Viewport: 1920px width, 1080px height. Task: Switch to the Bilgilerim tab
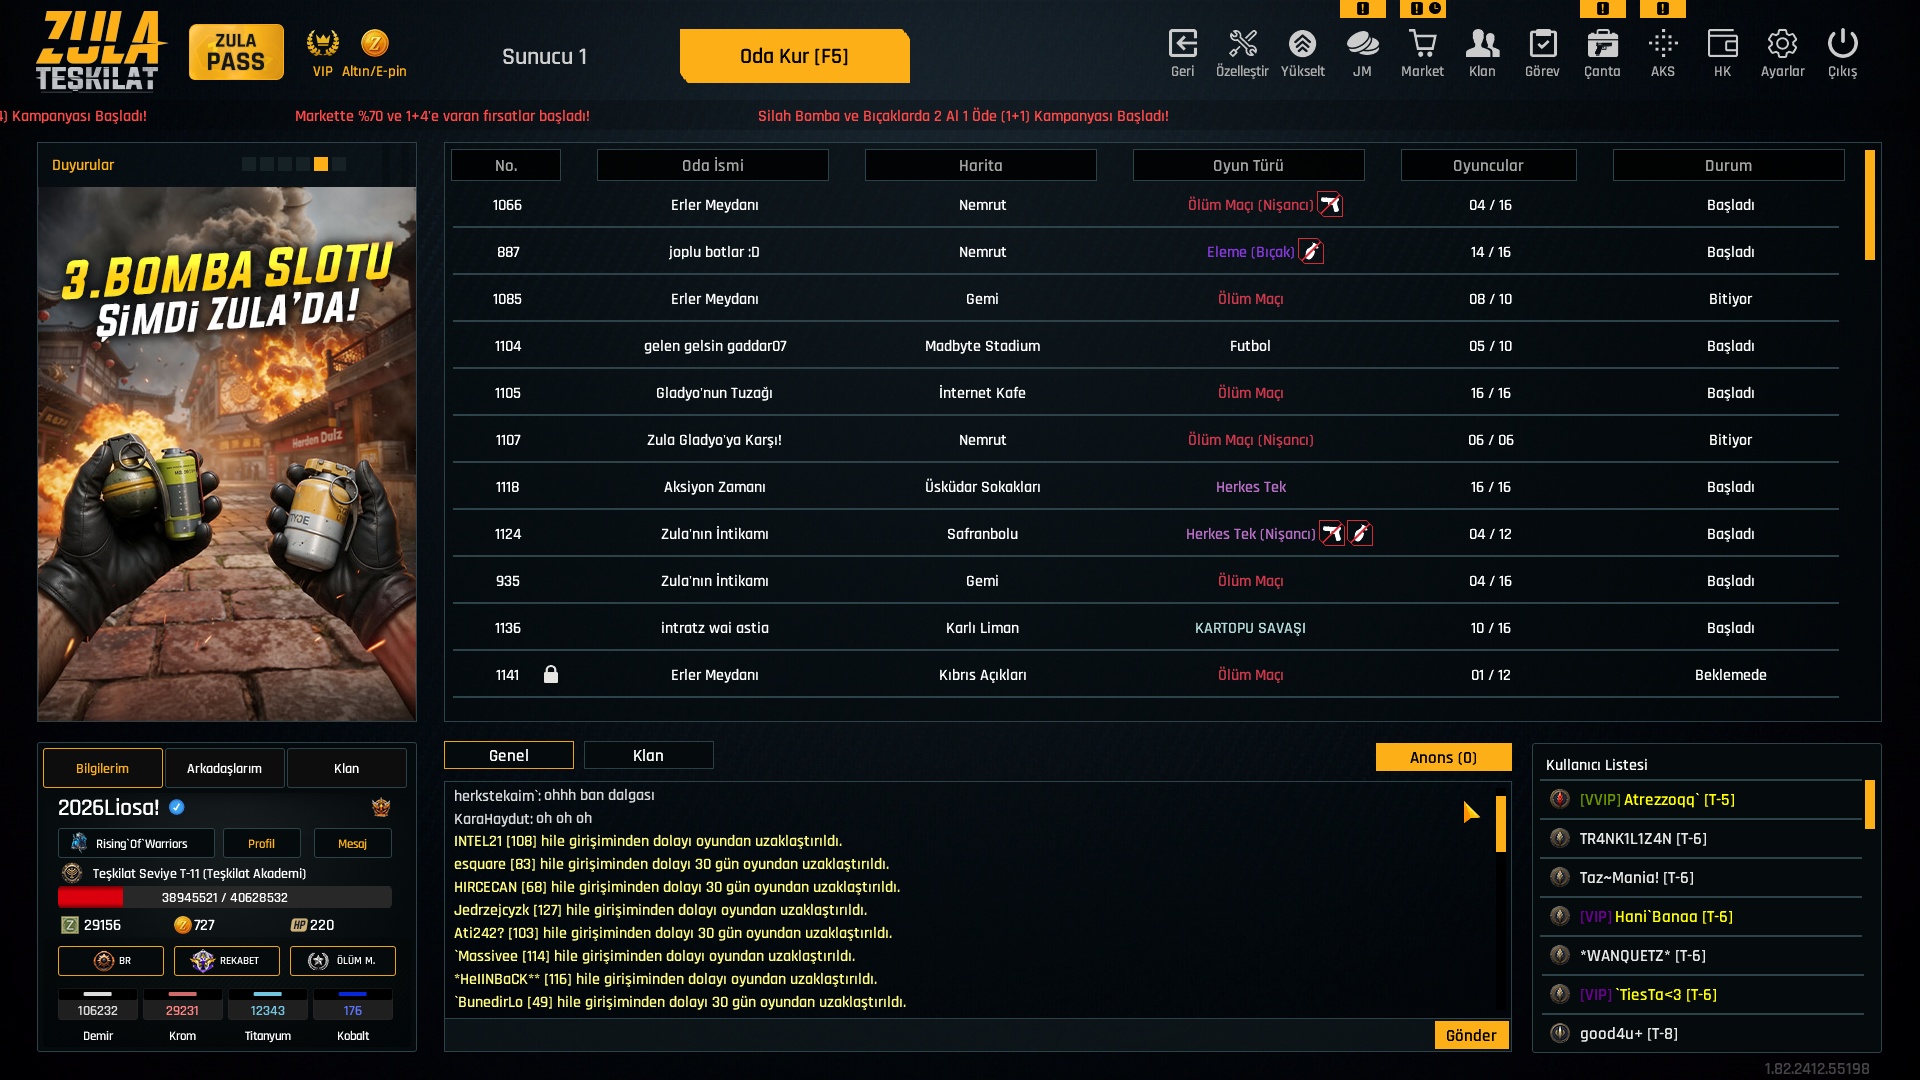(x=103, y=768)
